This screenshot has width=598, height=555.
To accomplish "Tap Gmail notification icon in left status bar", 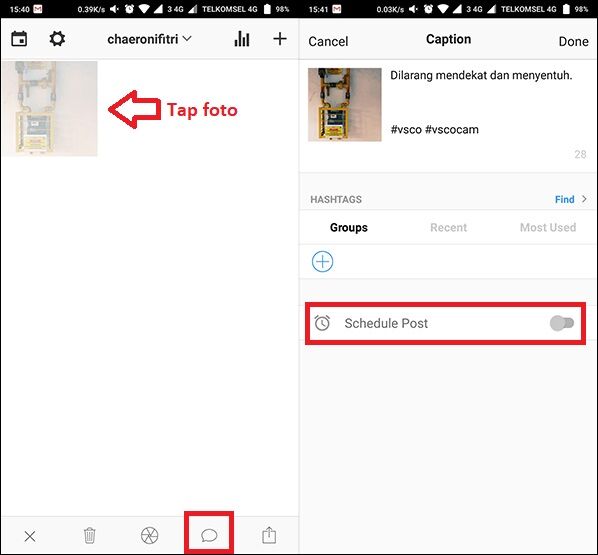I will coord(38,9).
